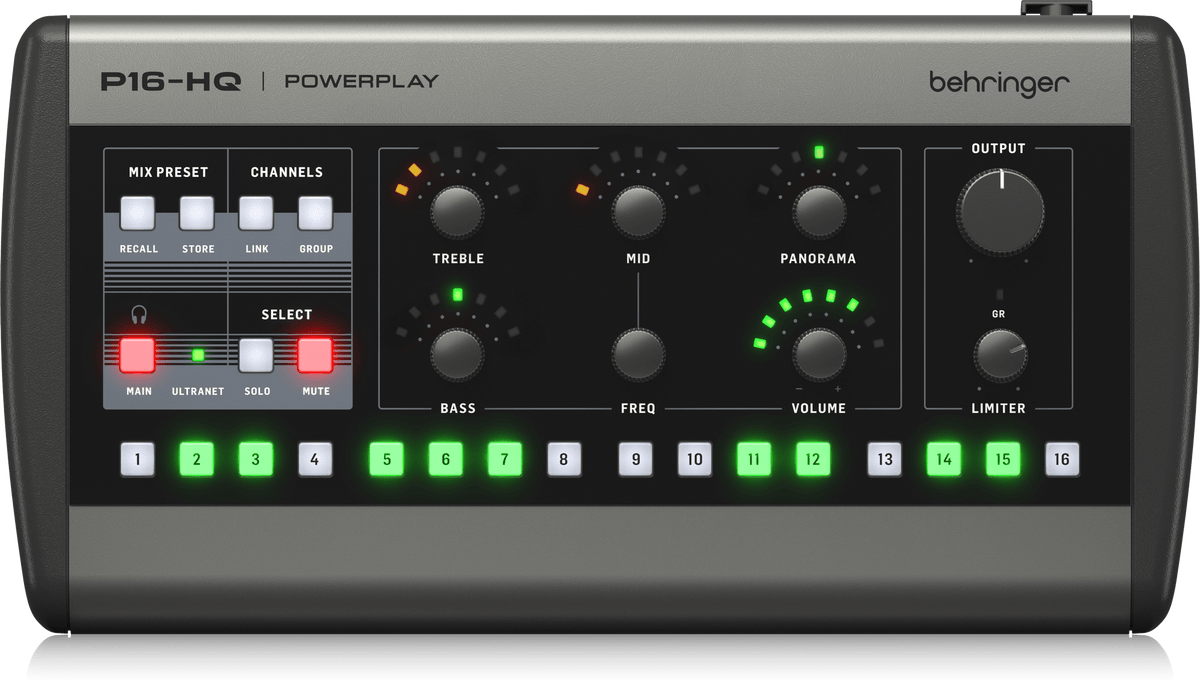Click the LIMITER knob
This screenshot has width=1200, height=682.
click(x=999, y=356)
